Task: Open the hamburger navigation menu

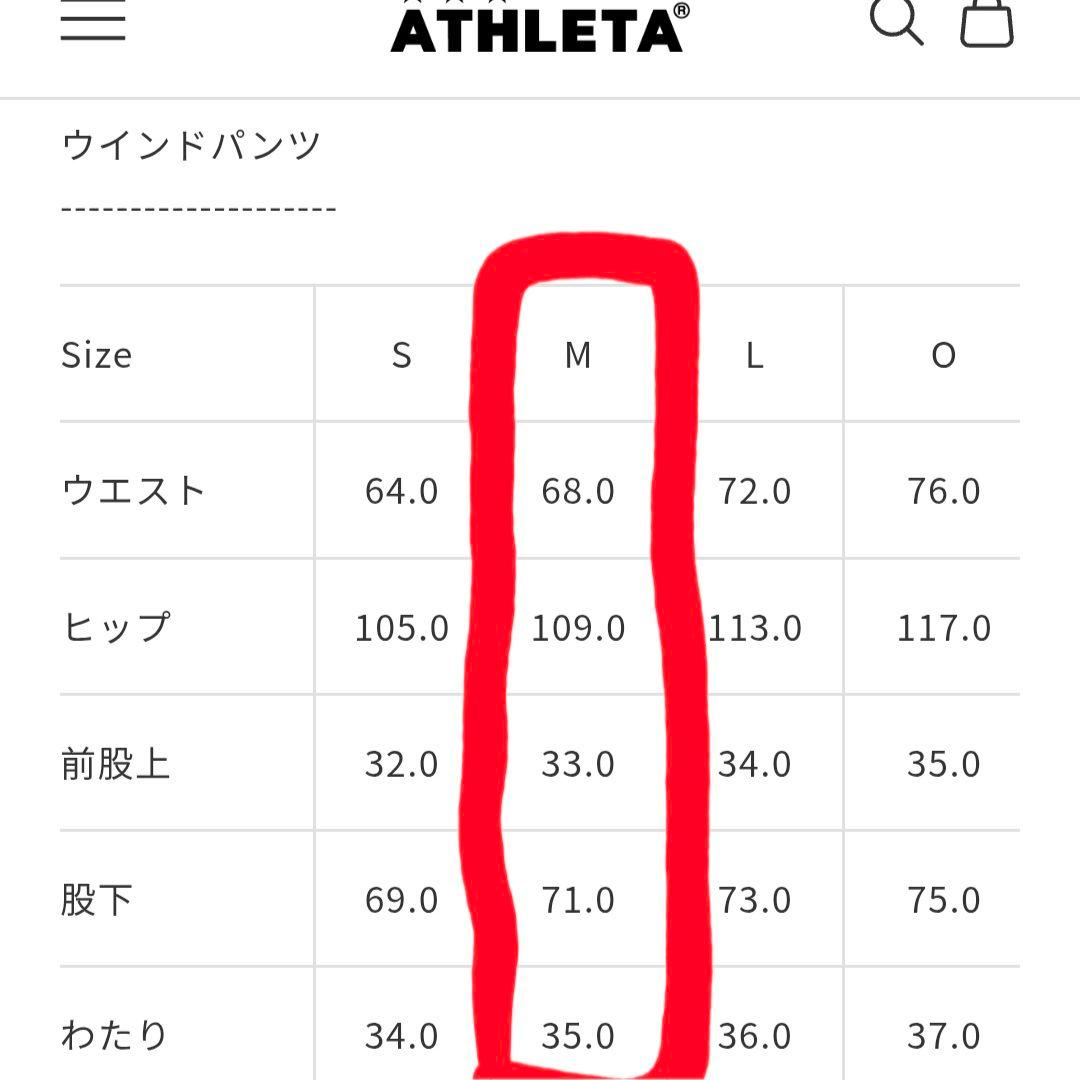Action: coord(95,18)
